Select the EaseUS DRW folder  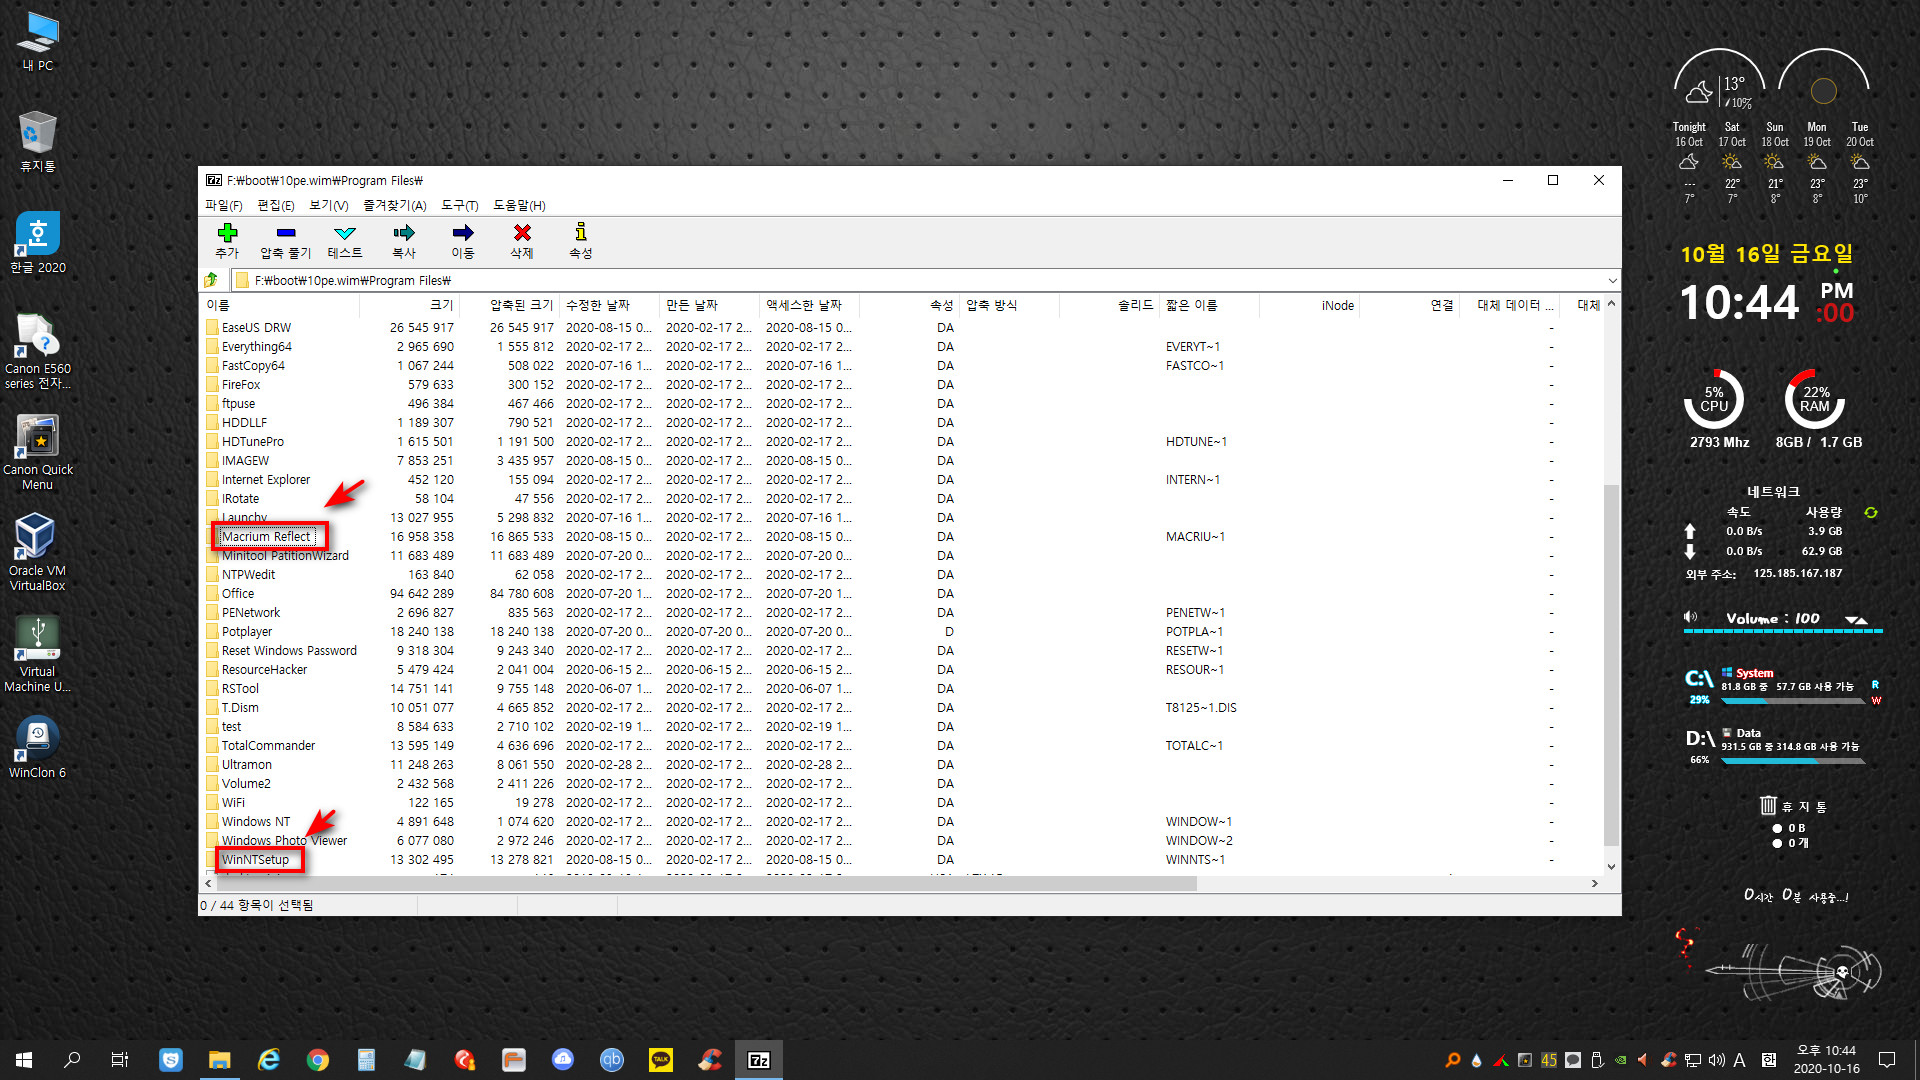[256, 328]
